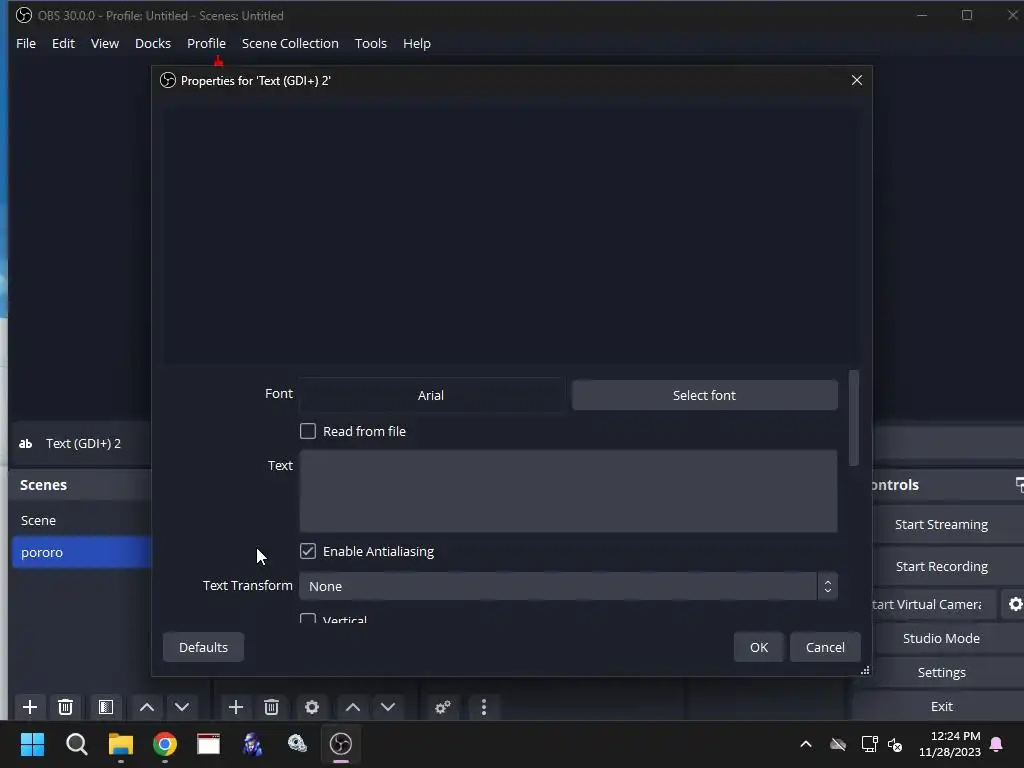Image resolution: width=1024 pixels, height=768 pixels.
Task: Open OBS Settings button
Action: pyautogui.click(x=941, y=672)
